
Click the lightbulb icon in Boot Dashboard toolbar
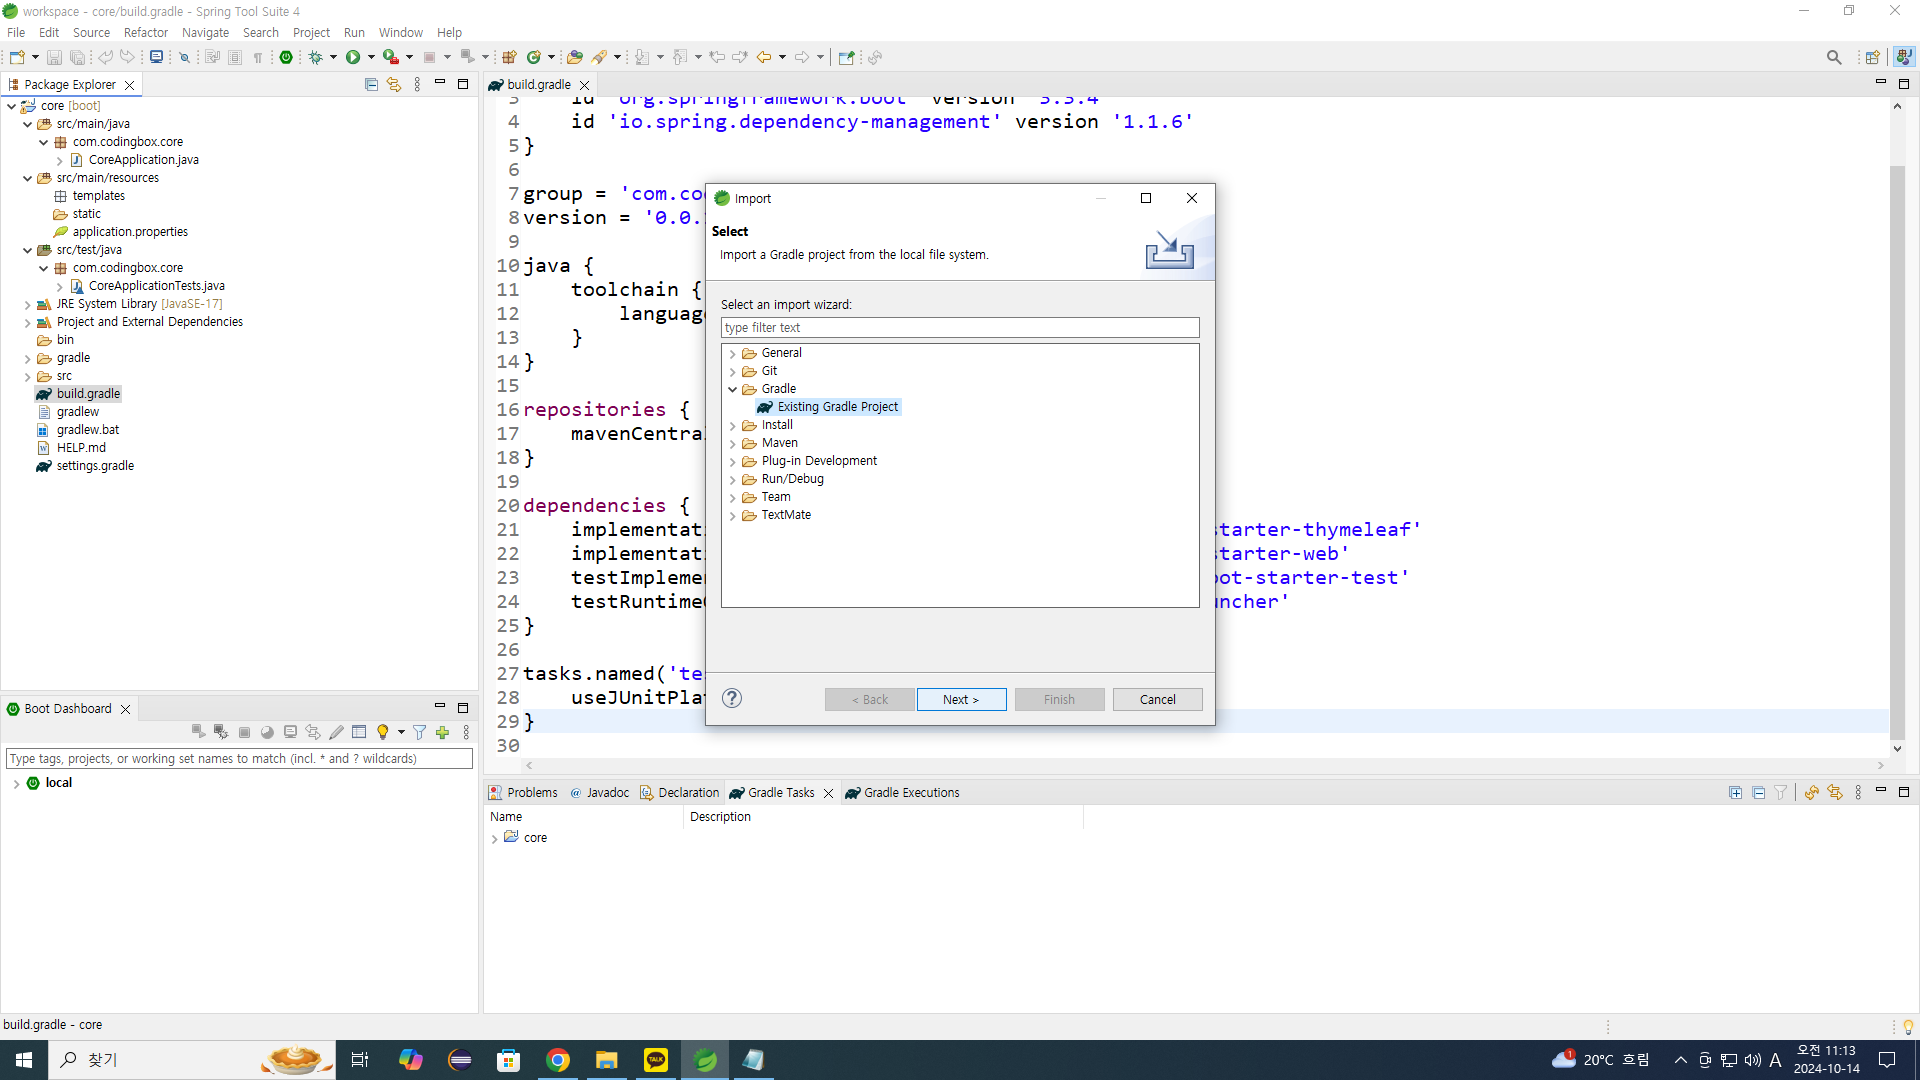382,733
